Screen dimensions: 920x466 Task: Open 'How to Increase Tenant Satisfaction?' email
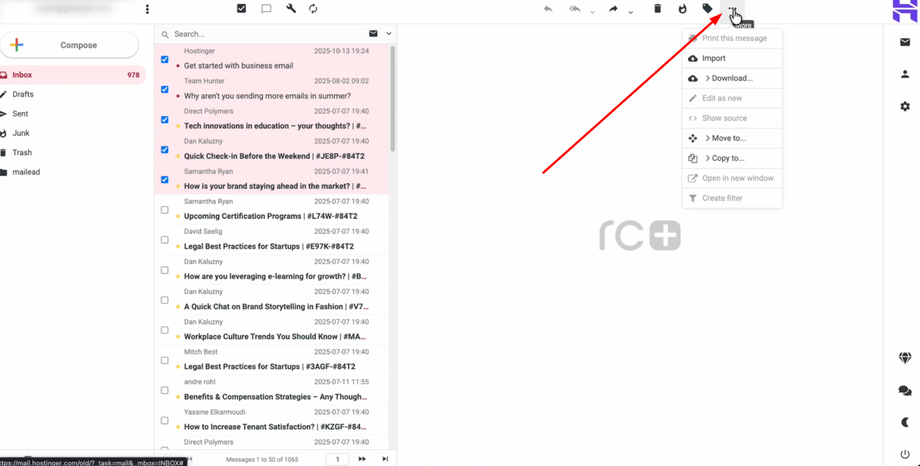coord(272,420)
